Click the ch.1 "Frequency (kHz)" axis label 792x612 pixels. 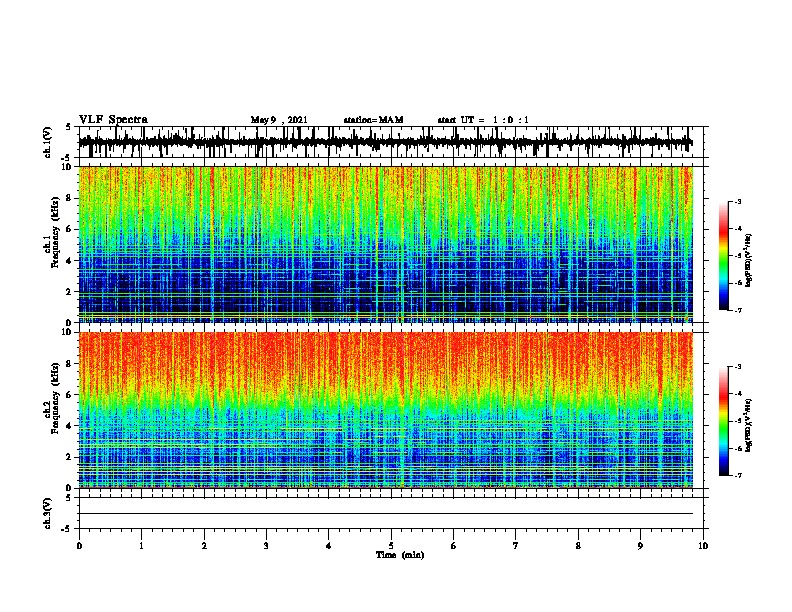pyautogui.click(x=55, y=233)
